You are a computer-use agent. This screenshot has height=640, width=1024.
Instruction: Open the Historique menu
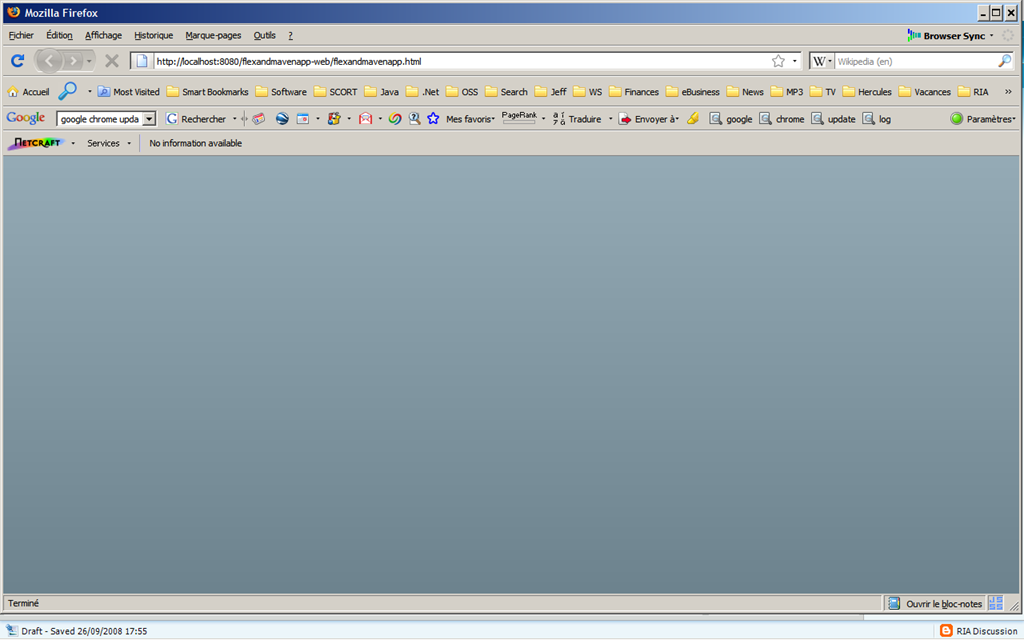tap(153, 35)
